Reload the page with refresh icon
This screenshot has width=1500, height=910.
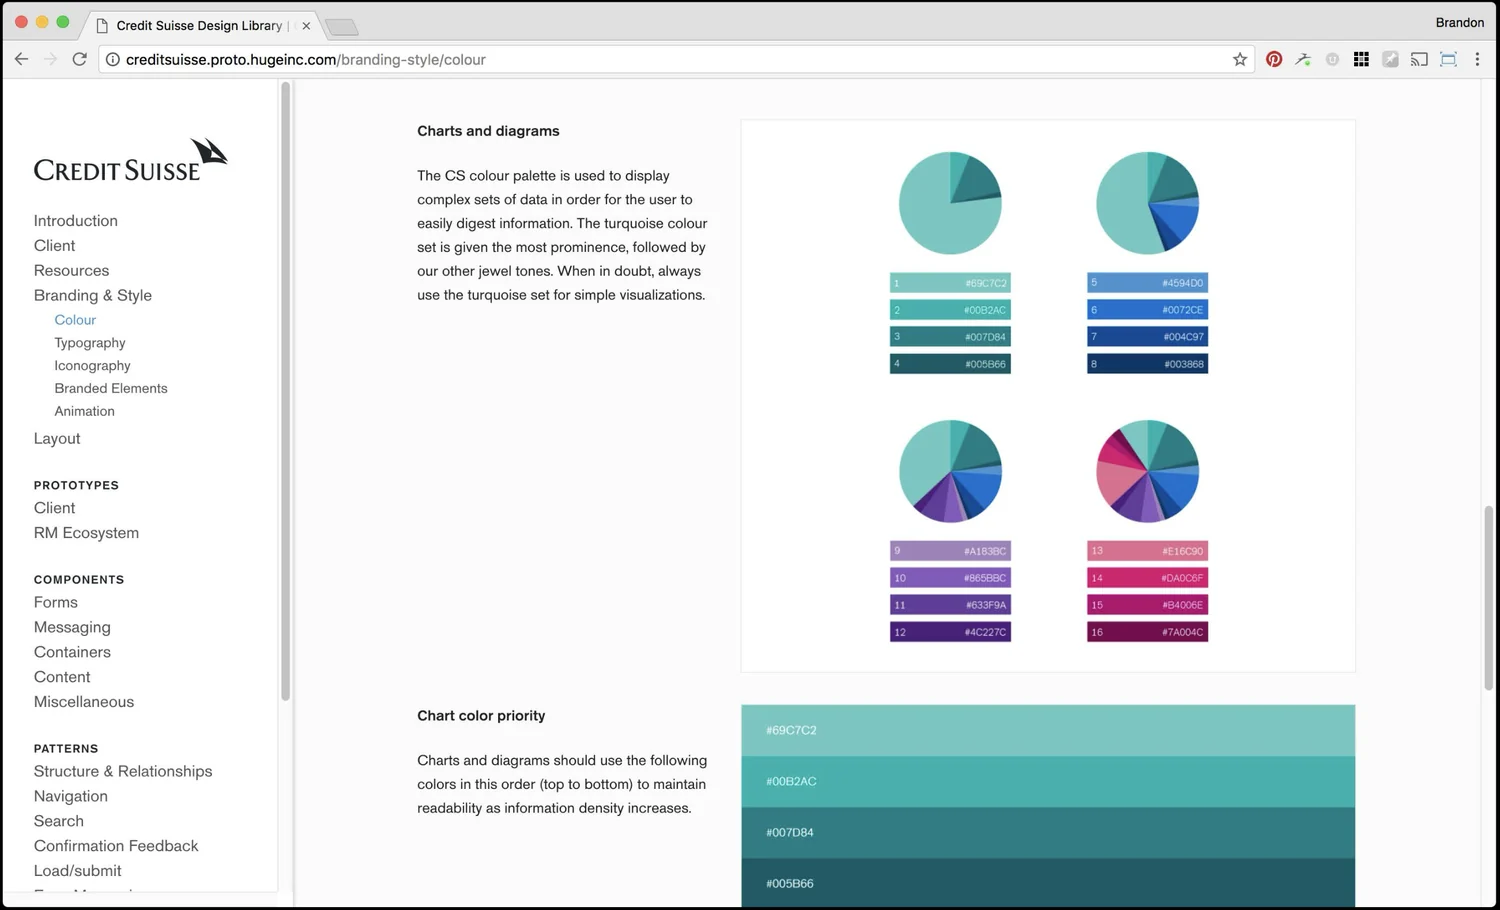tap(80, 59)
